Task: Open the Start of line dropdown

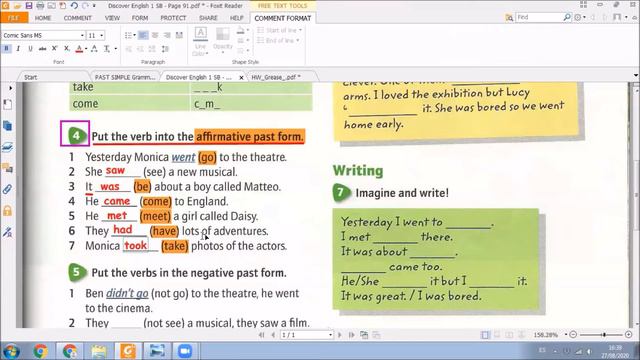Action: [280, 30]
